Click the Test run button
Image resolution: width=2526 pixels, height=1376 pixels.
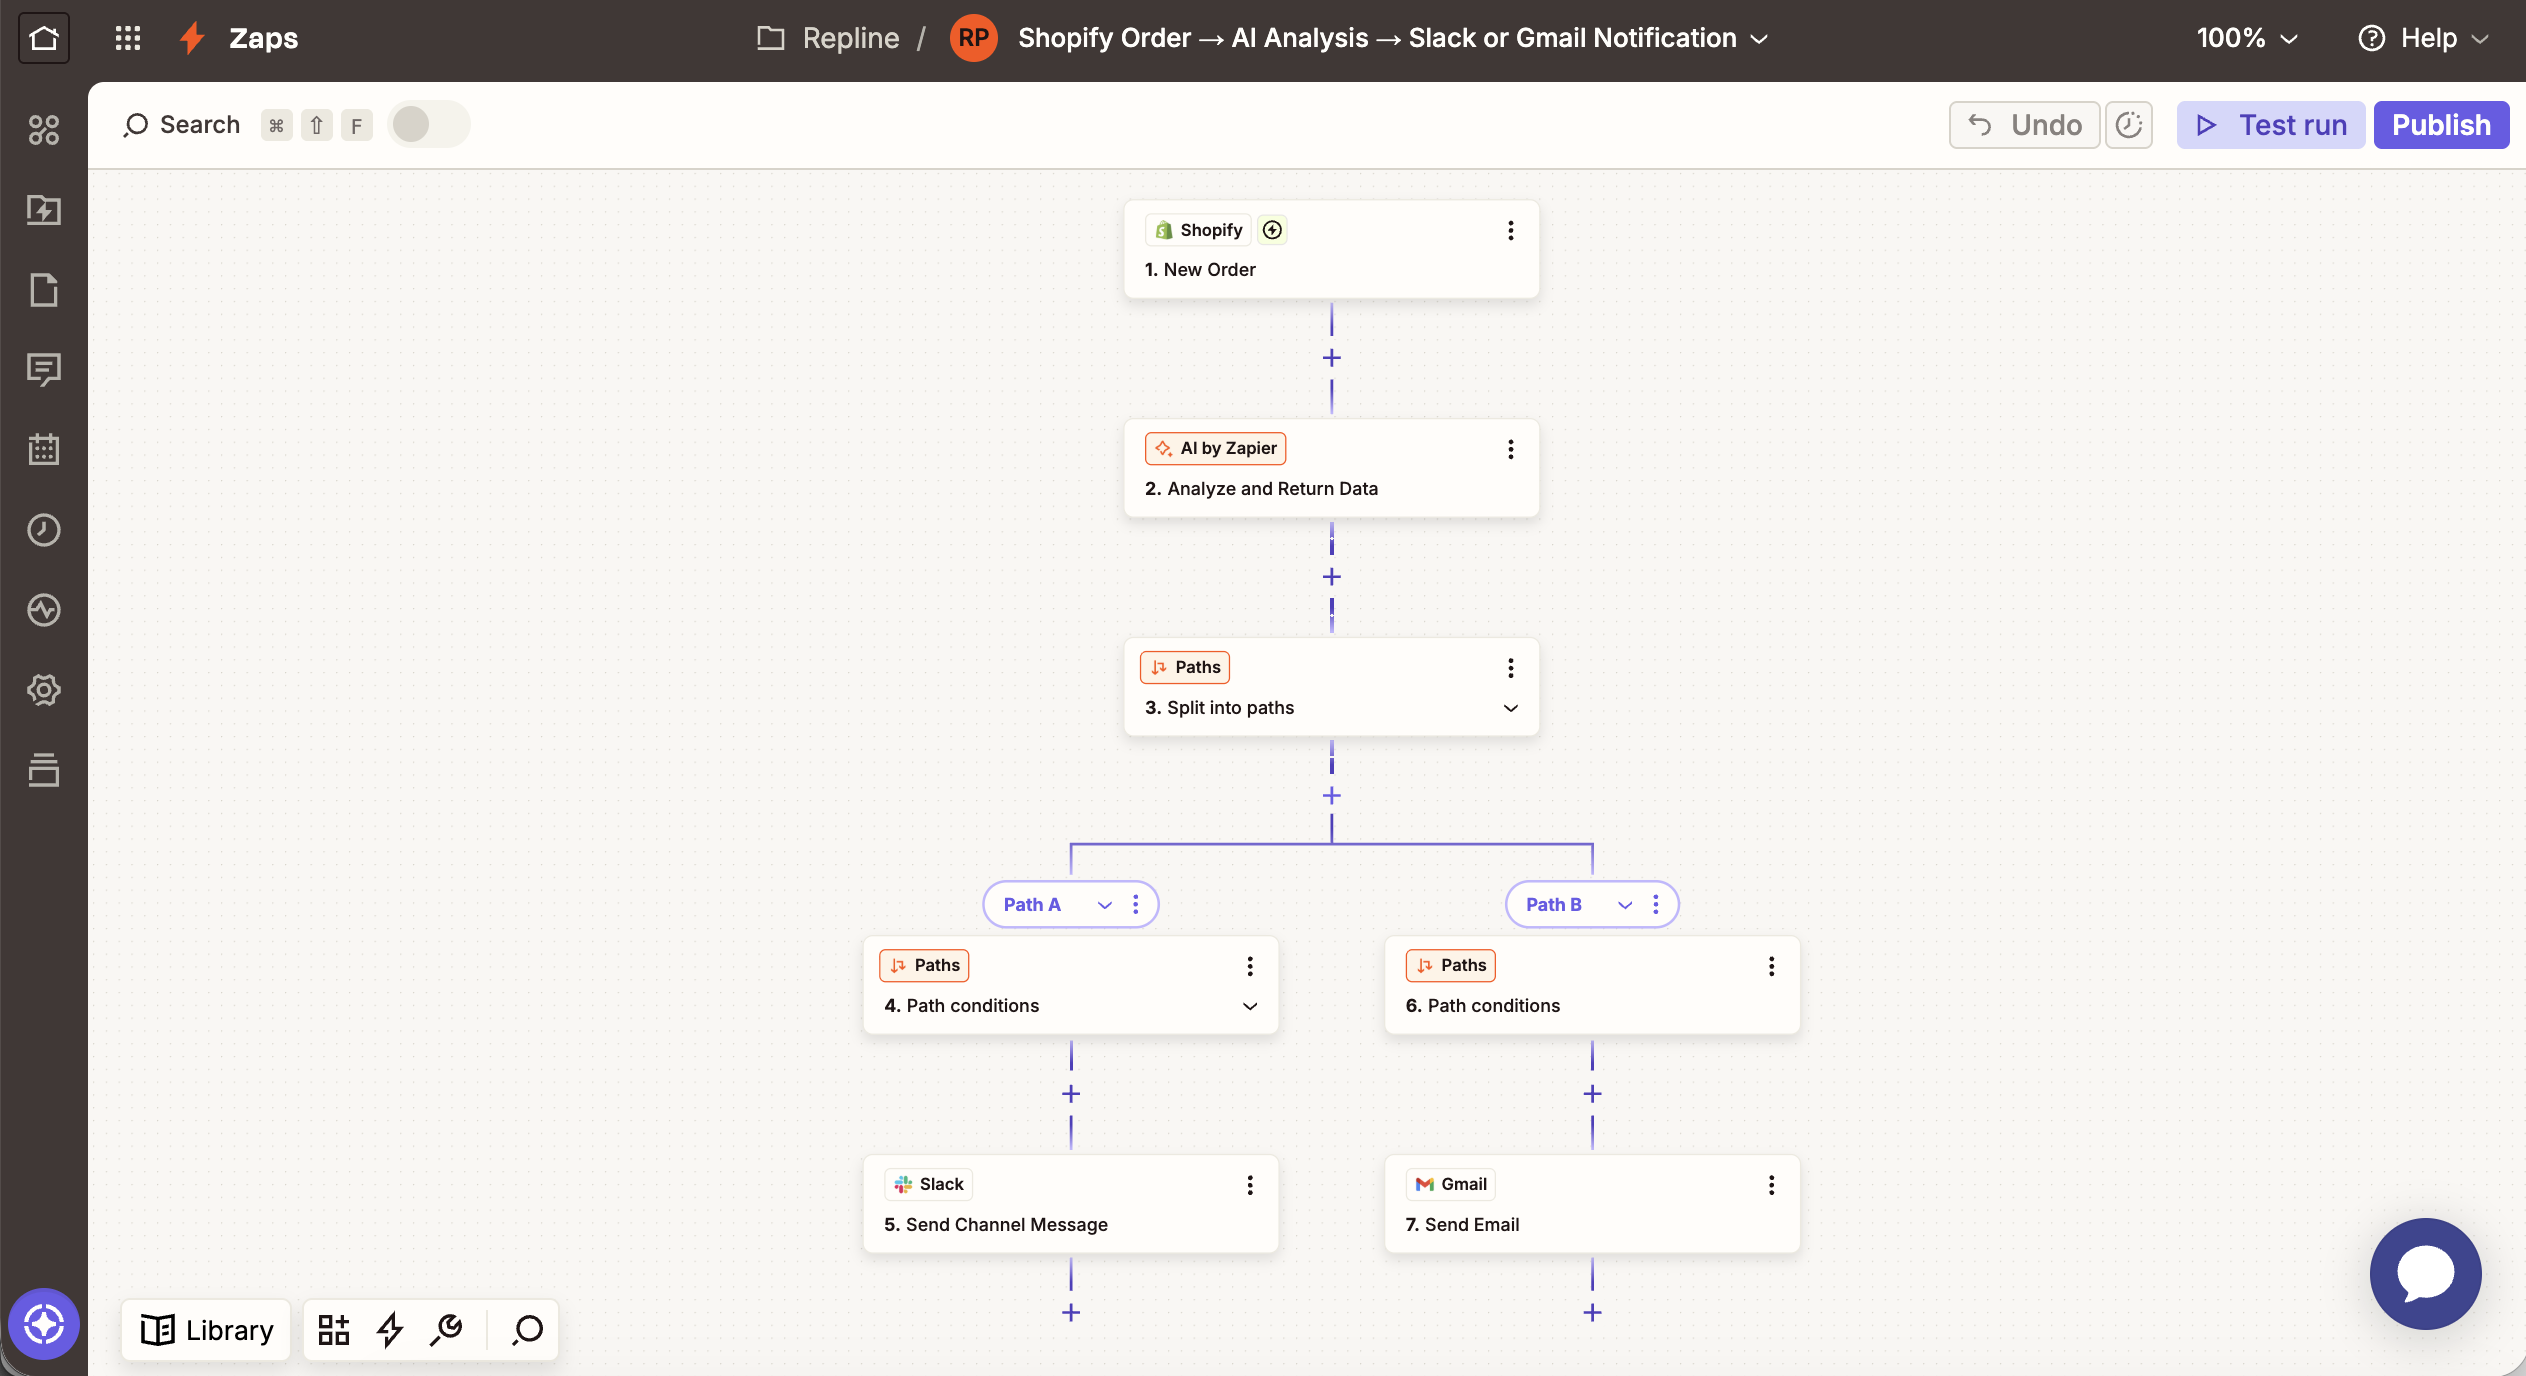pyautogui.click(x=2271, y=125)
